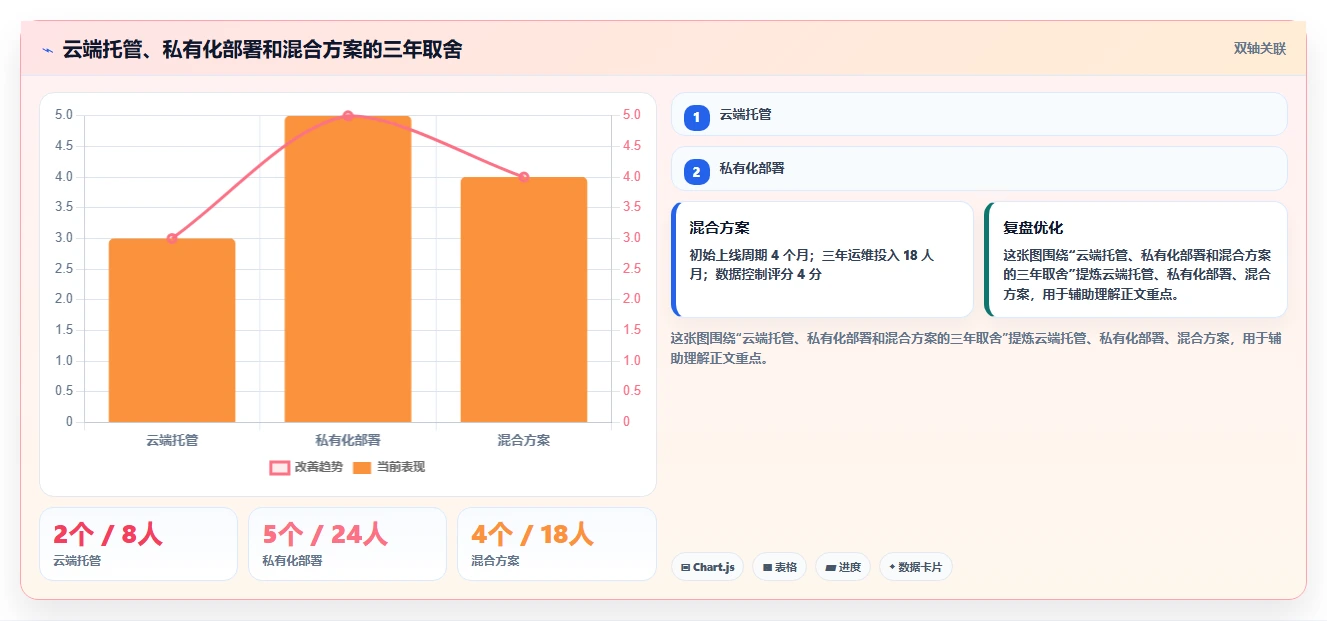
Task: Toggle the 改善趋势 legend entry
Action: 306,467
